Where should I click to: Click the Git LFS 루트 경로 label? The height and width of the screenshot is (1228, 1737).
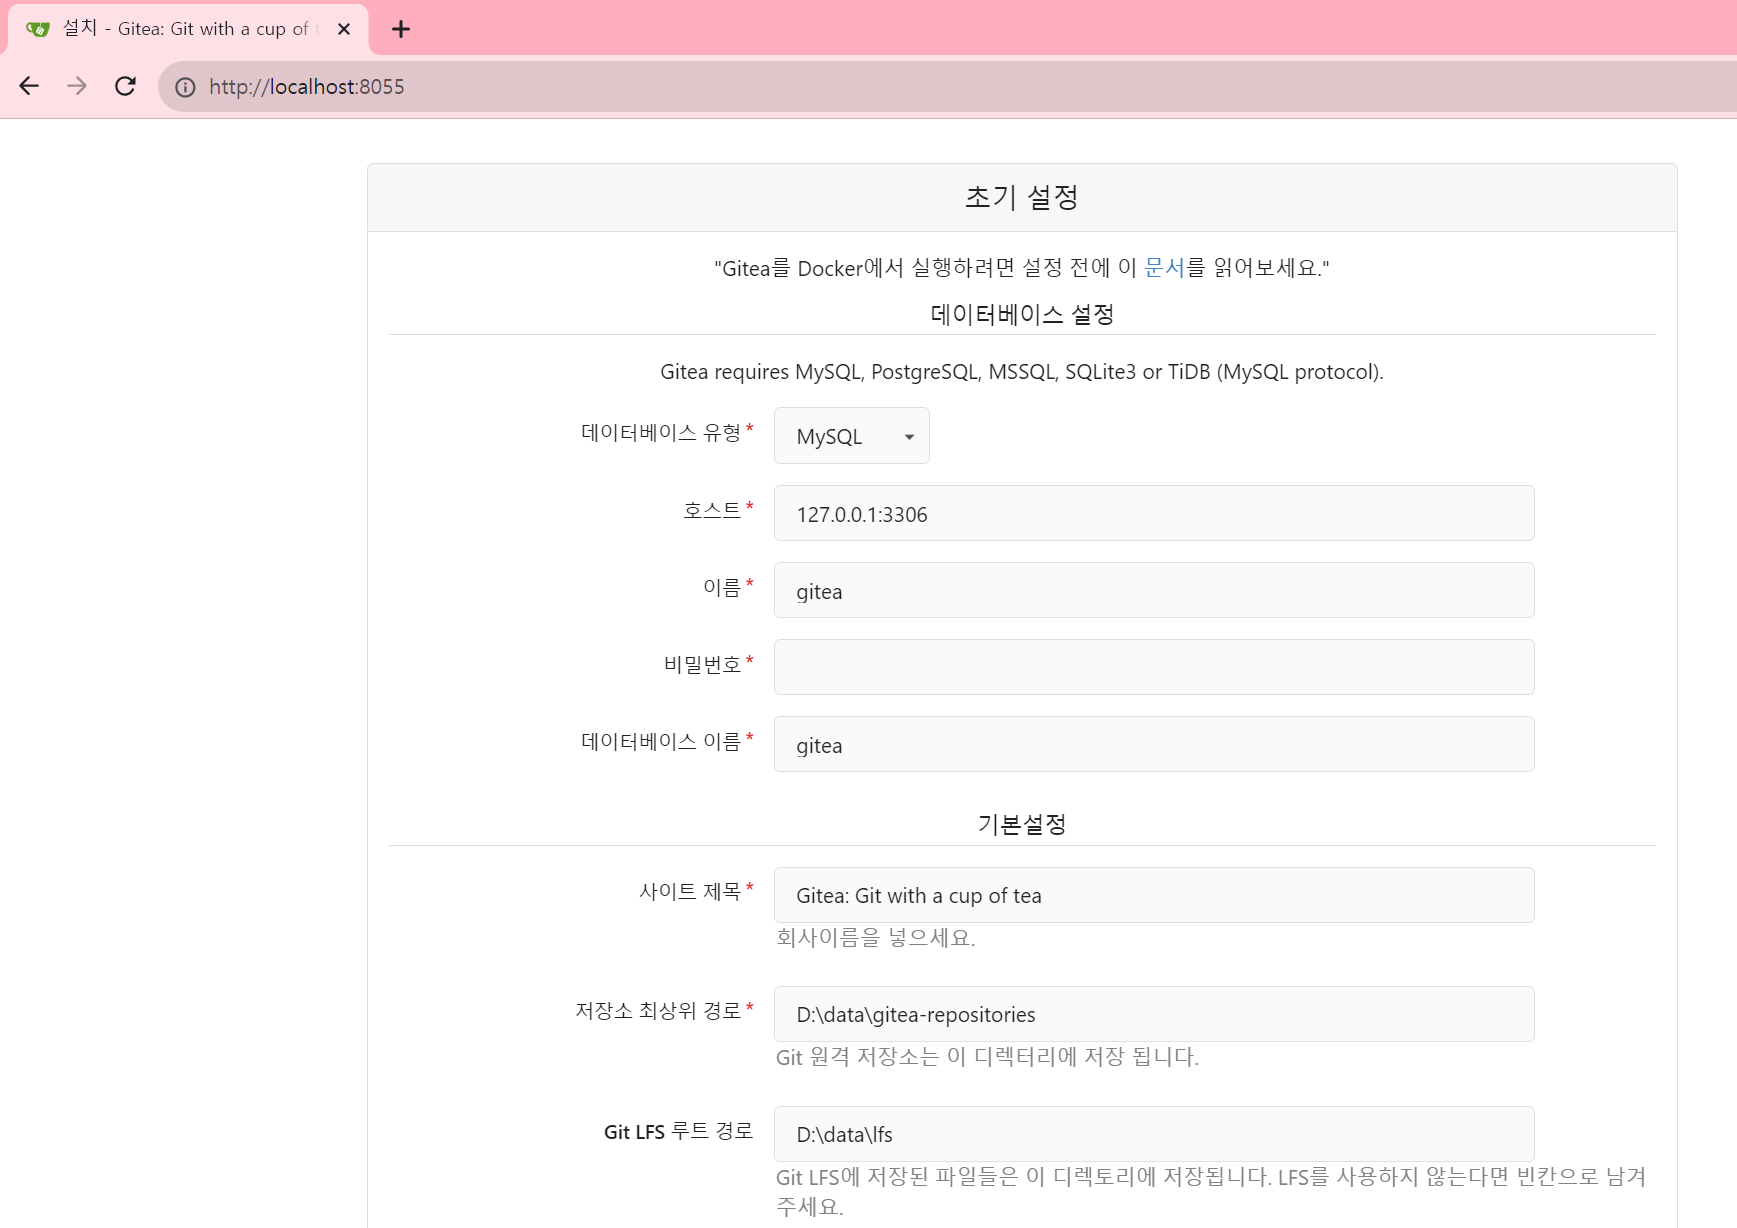(679, 1131)
